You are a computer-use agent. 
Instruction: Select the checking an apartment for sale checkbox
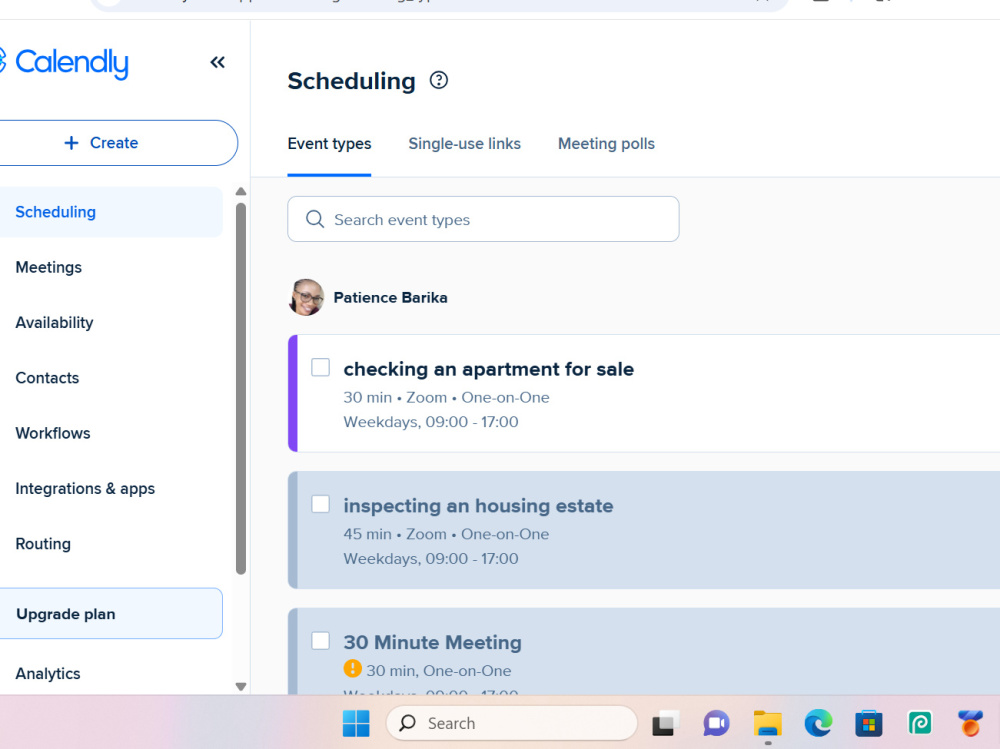point(320,367)
